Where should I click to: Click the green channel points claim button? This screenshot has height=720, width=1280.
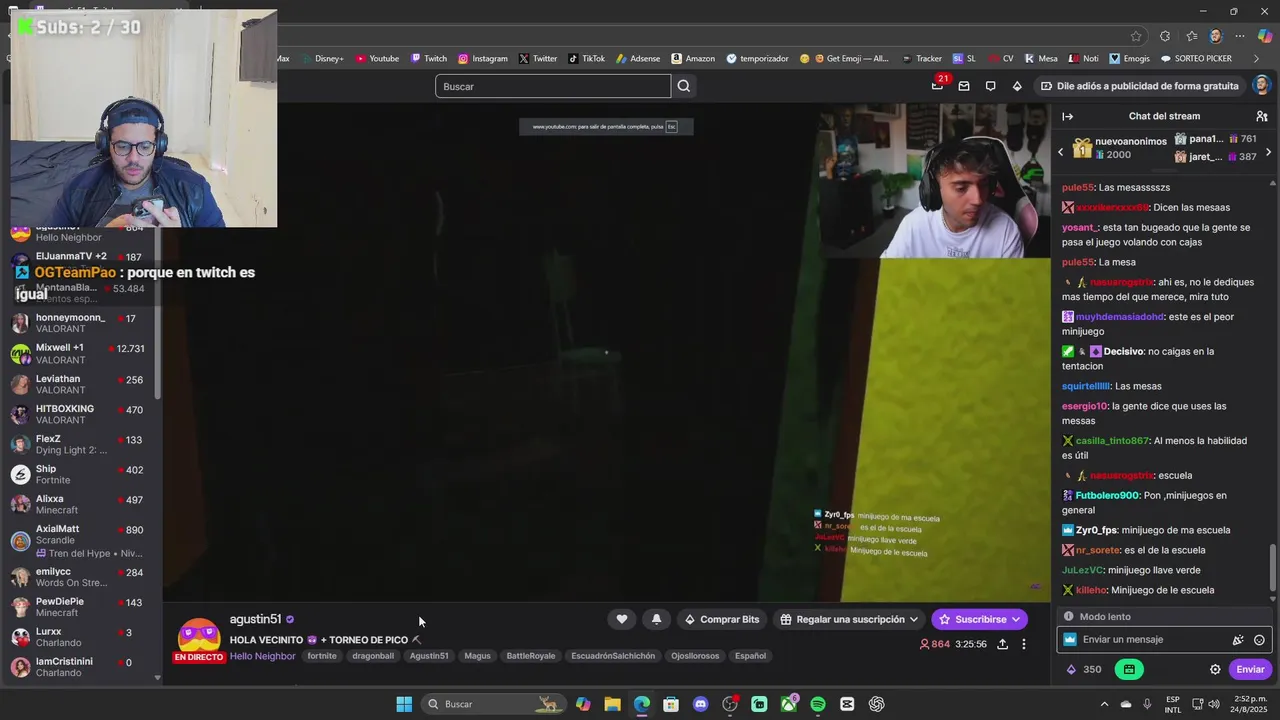coord(1129,669)
